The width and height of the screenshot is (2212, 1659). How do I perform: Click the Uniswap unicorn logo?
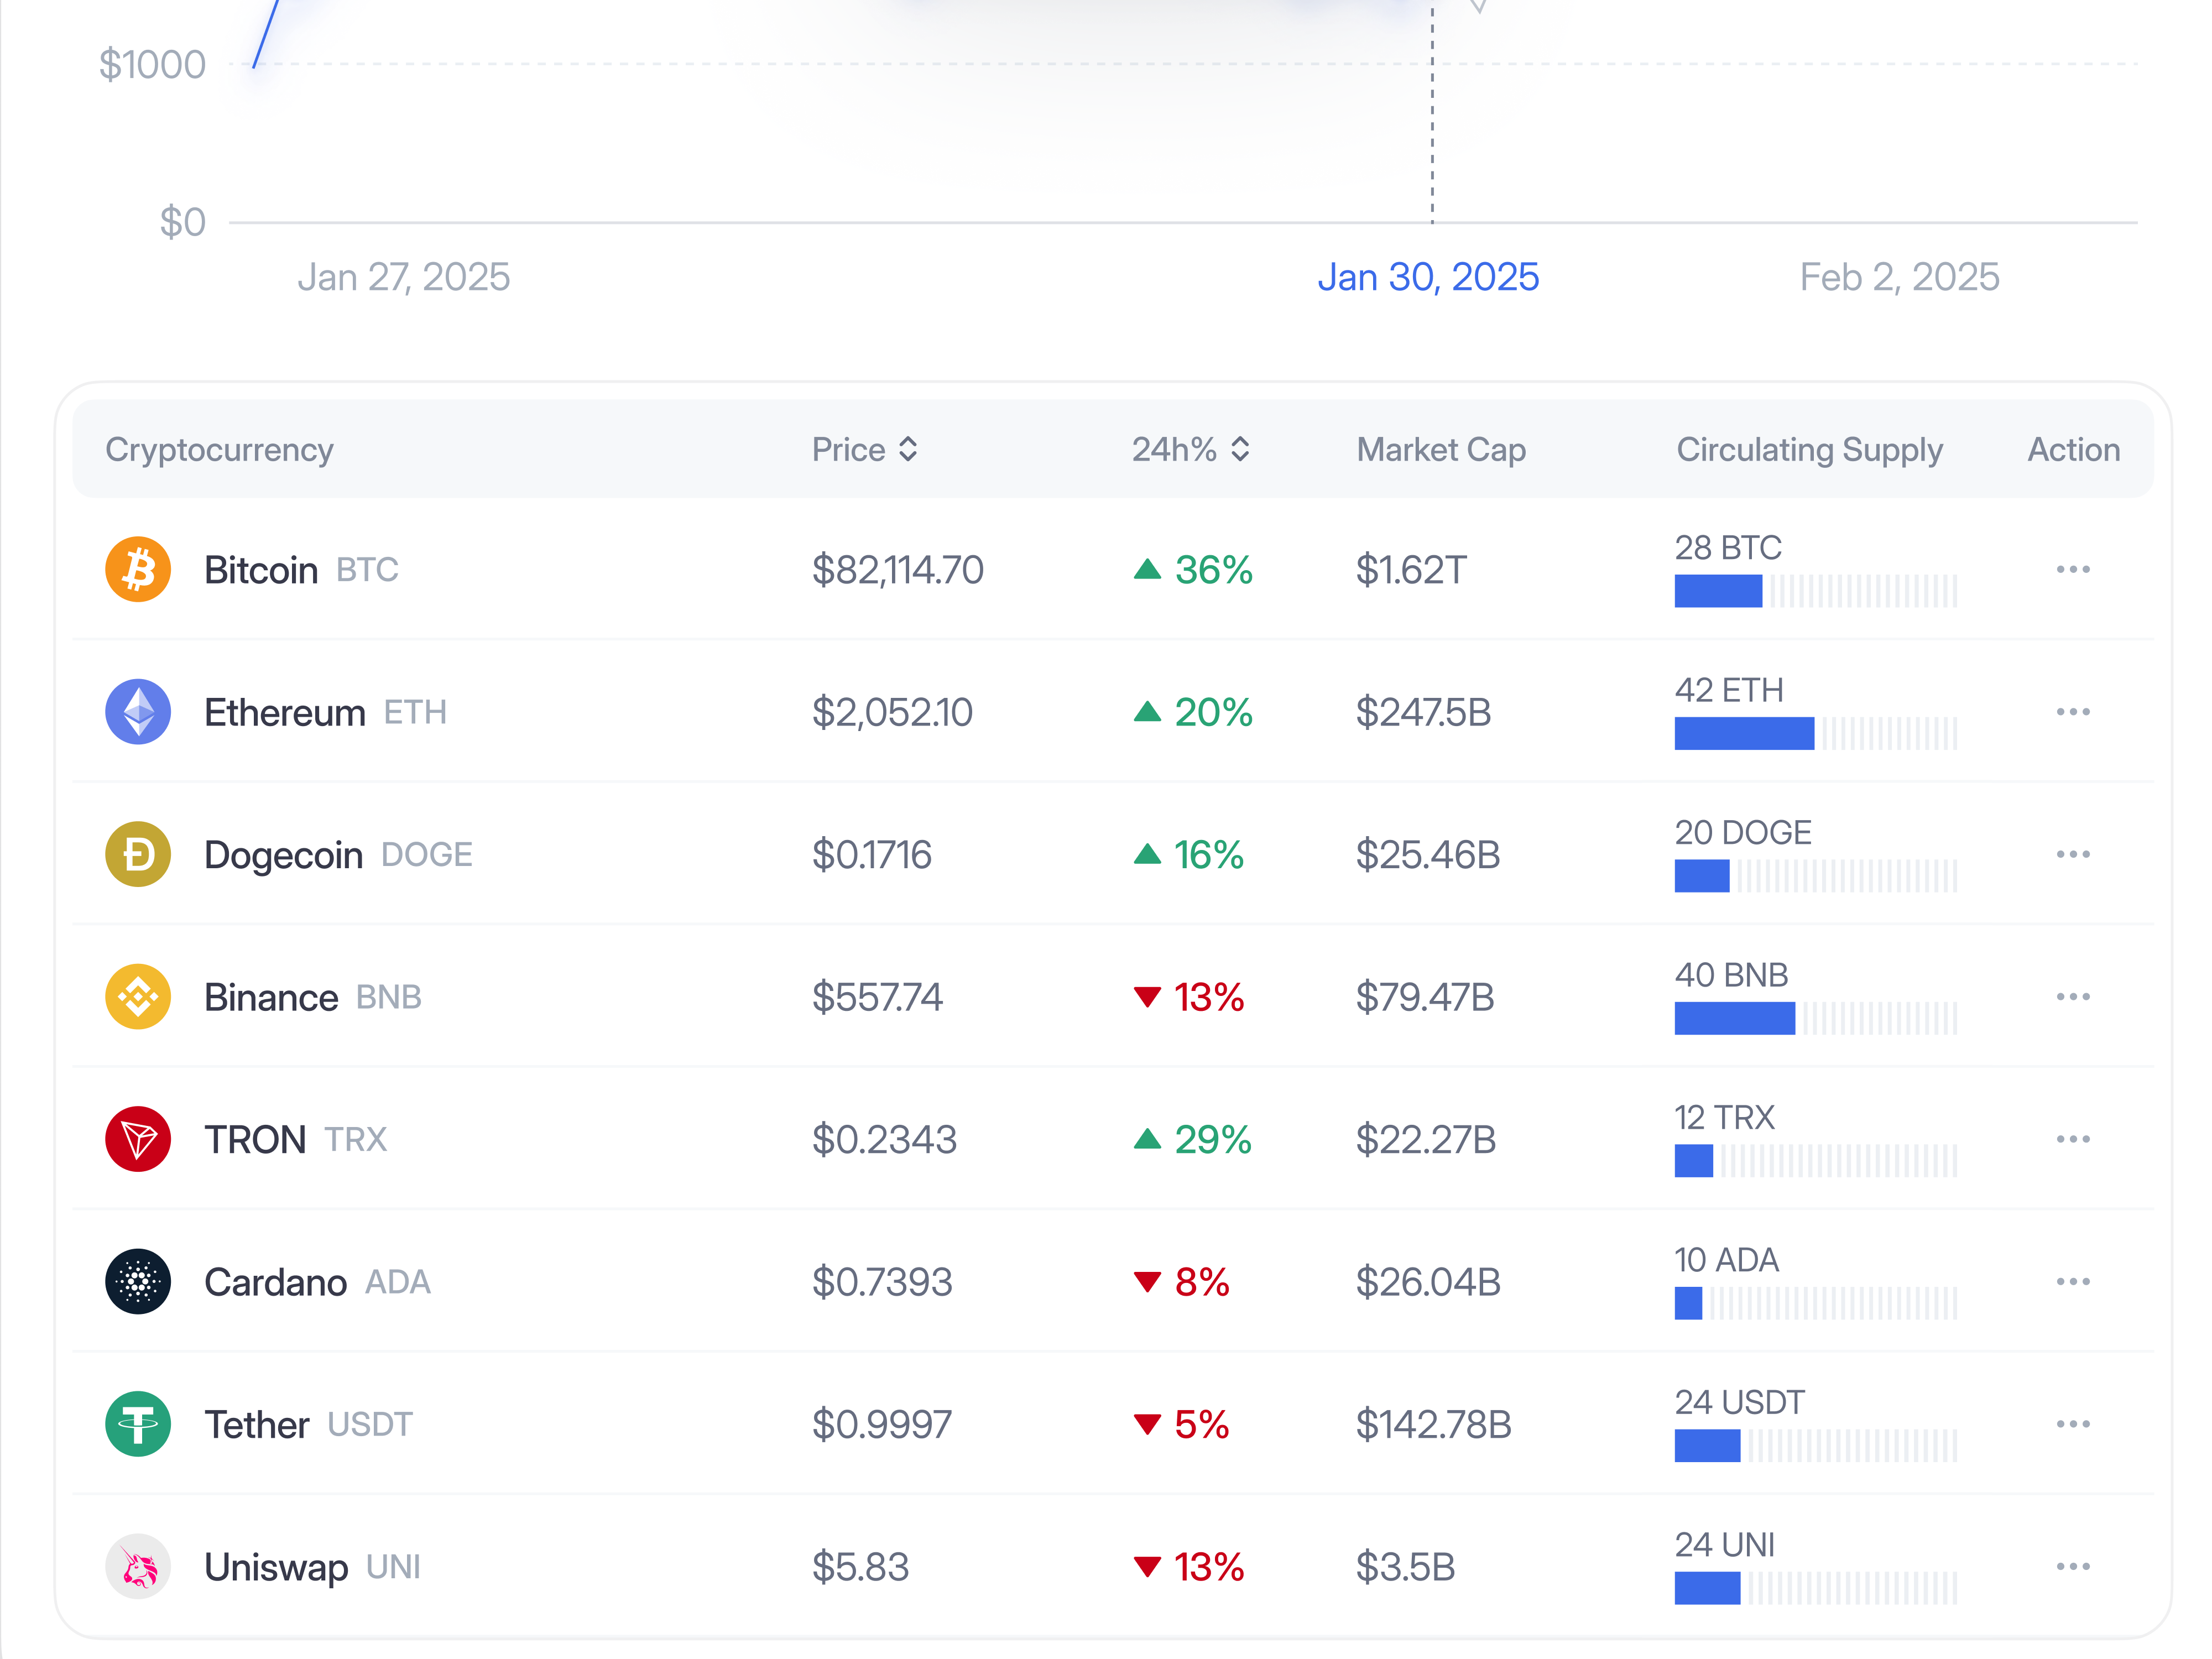pyautogui.click(x=138, y=1567)
